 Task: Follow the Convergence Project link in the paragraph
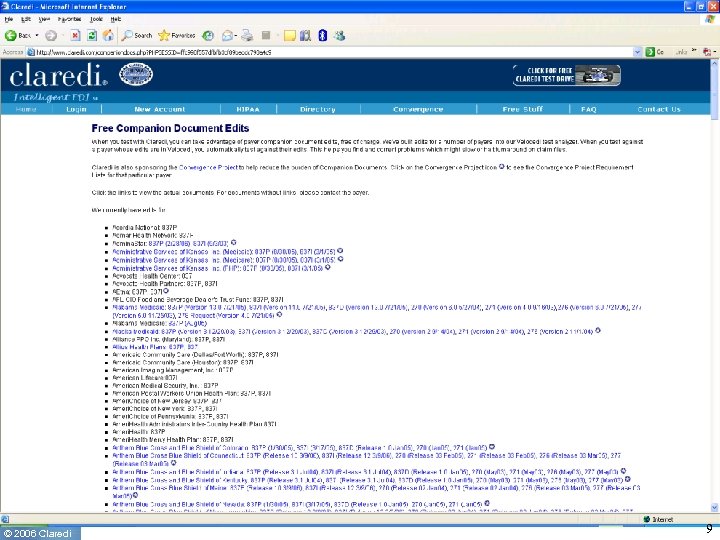pyautogui.click(x=208, y=167)
